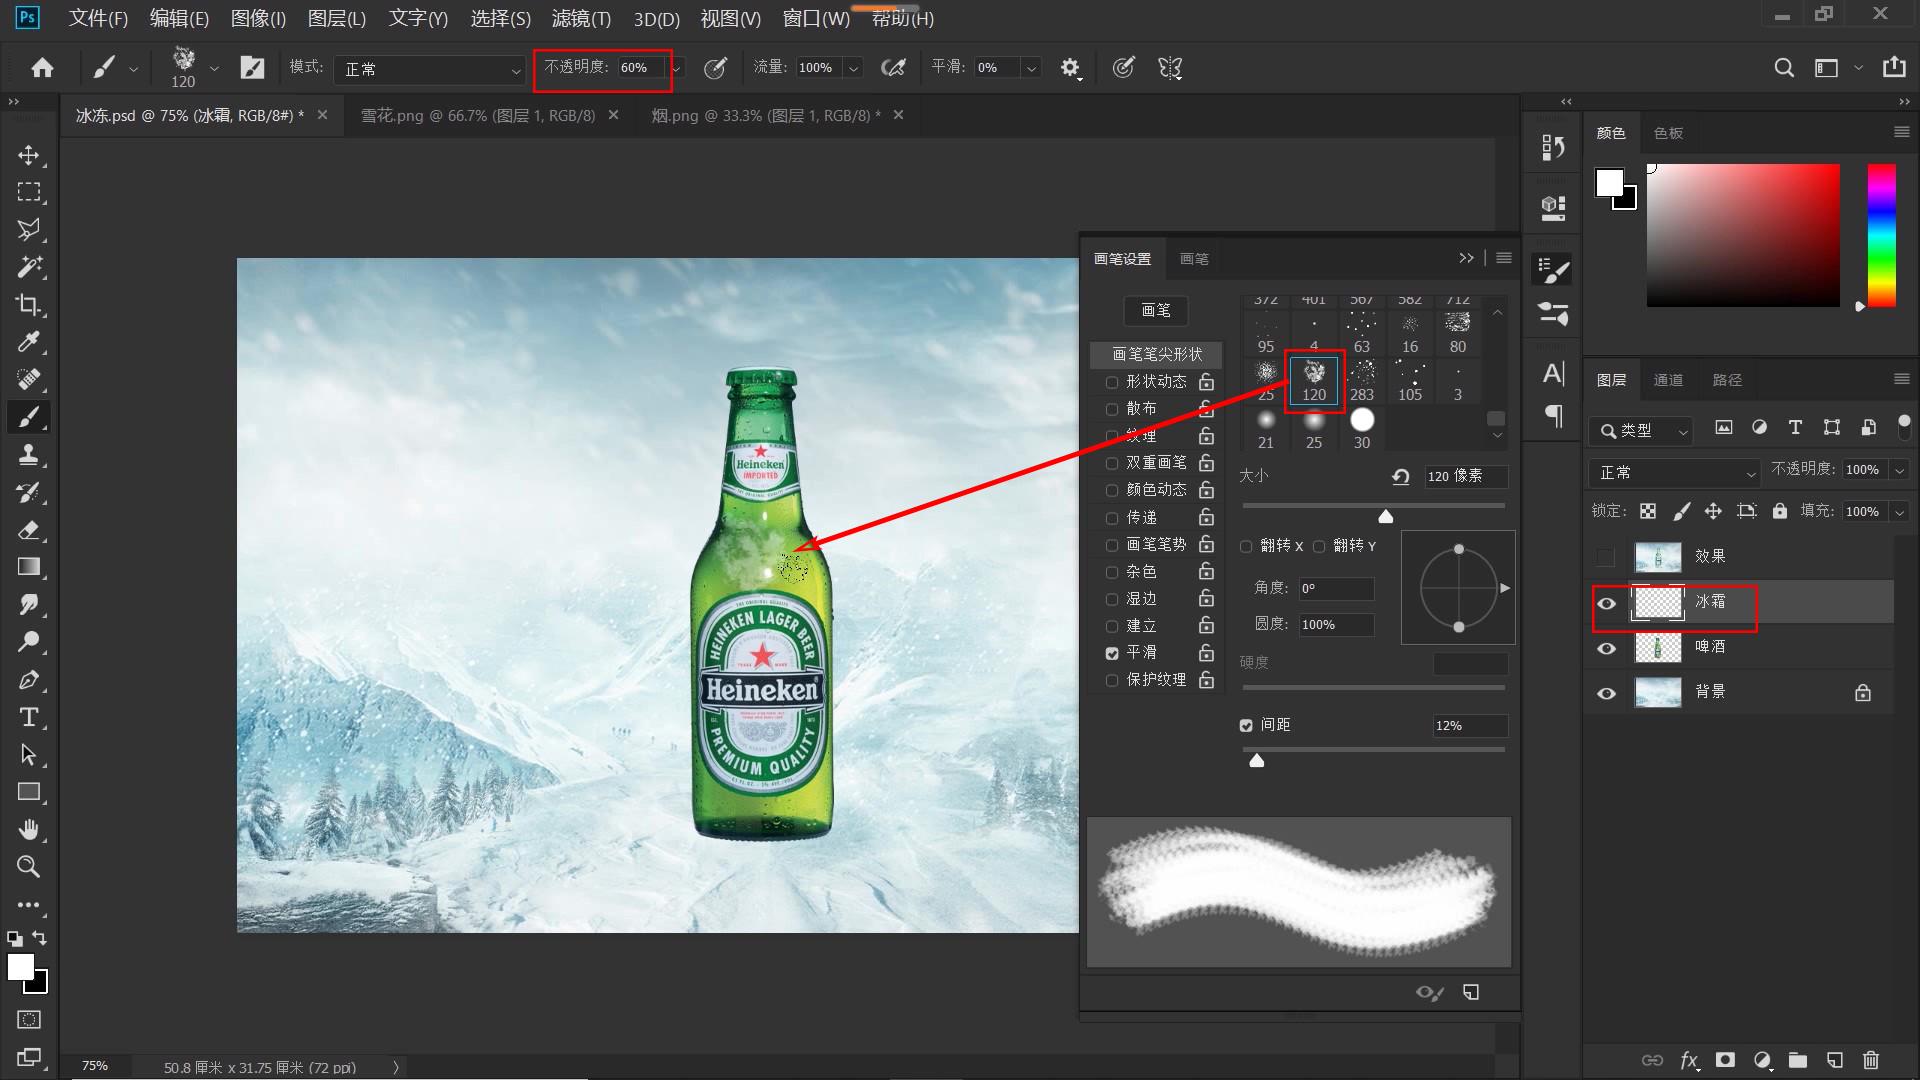Click the 画笔 button in brush settings

tap(1156, 310)
